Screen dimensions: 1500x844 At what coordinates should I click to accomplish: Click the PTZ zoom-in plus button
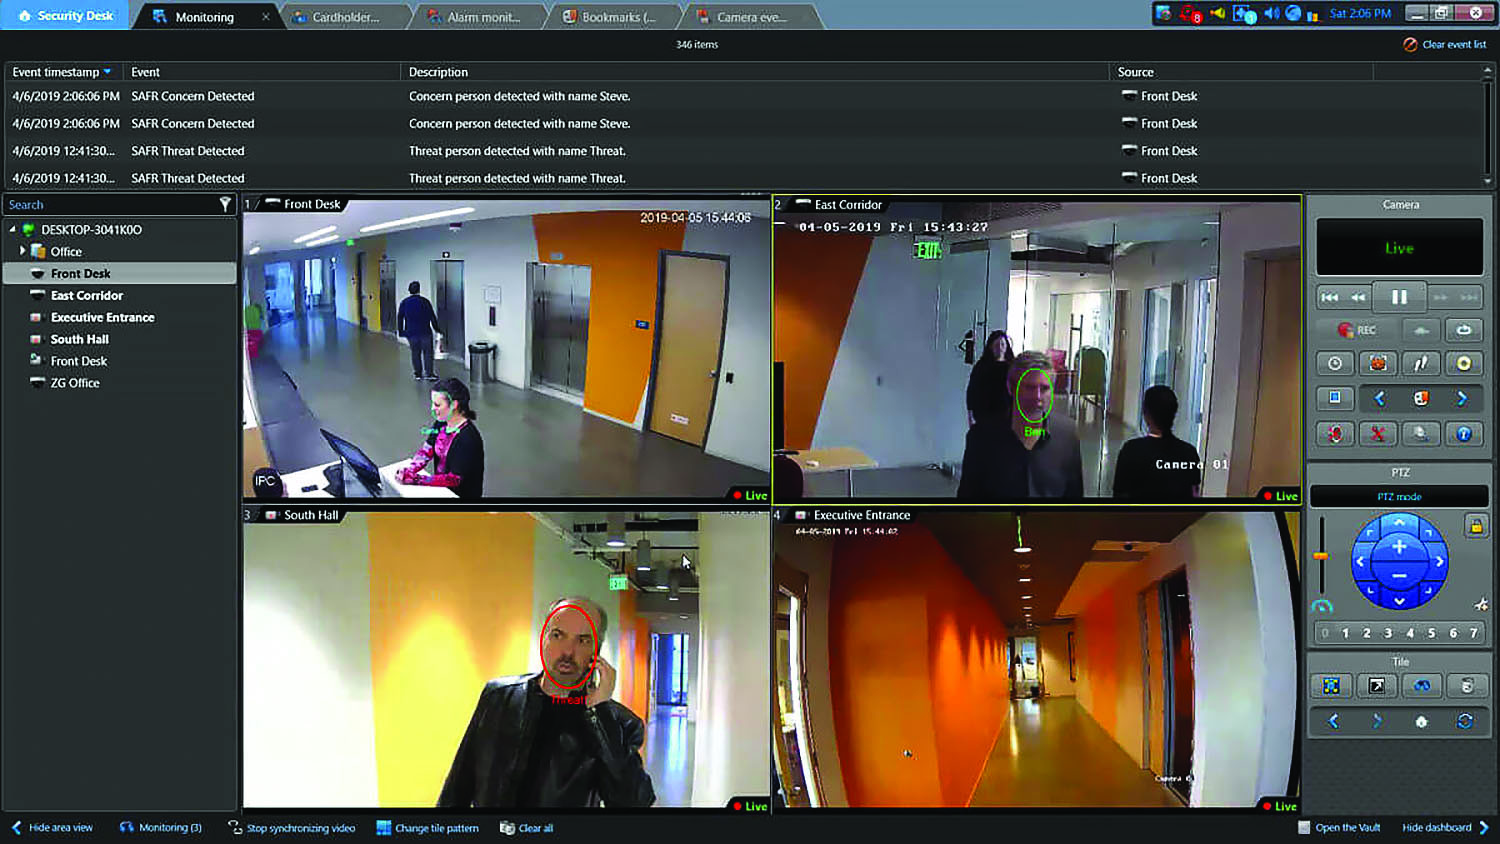point(1399,547)
